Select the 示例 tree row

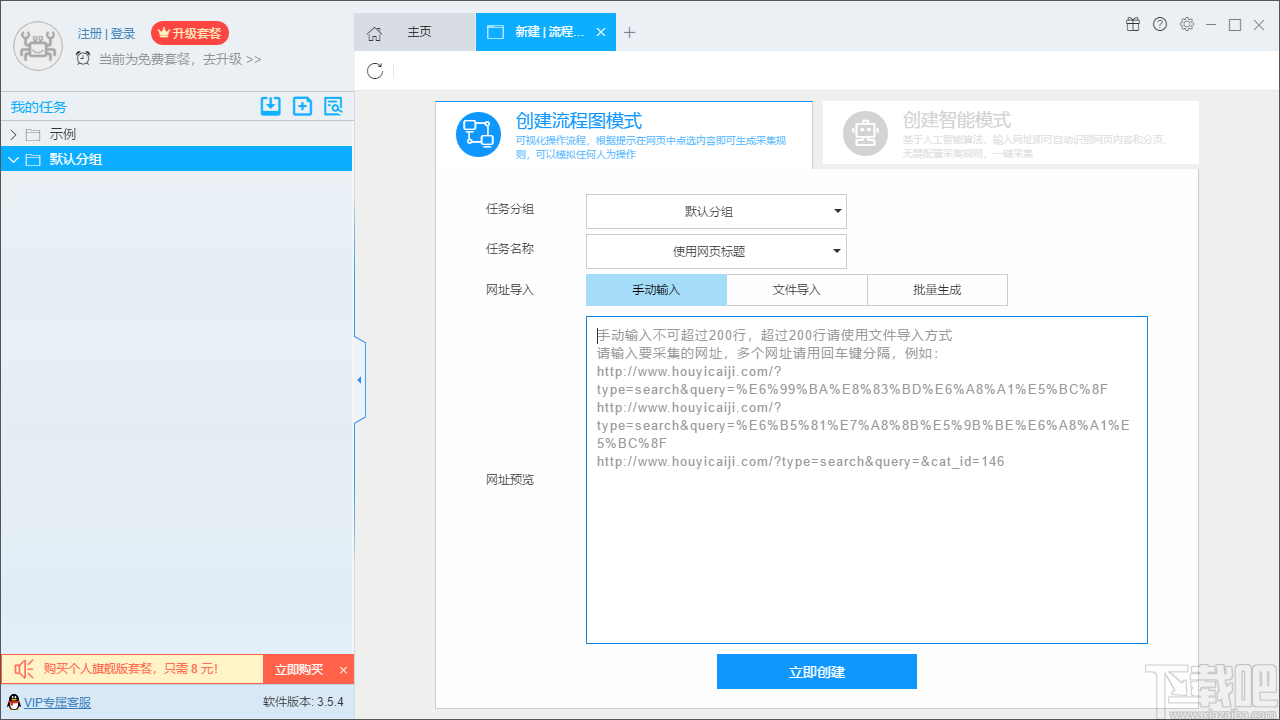click(x=176, y=134)
